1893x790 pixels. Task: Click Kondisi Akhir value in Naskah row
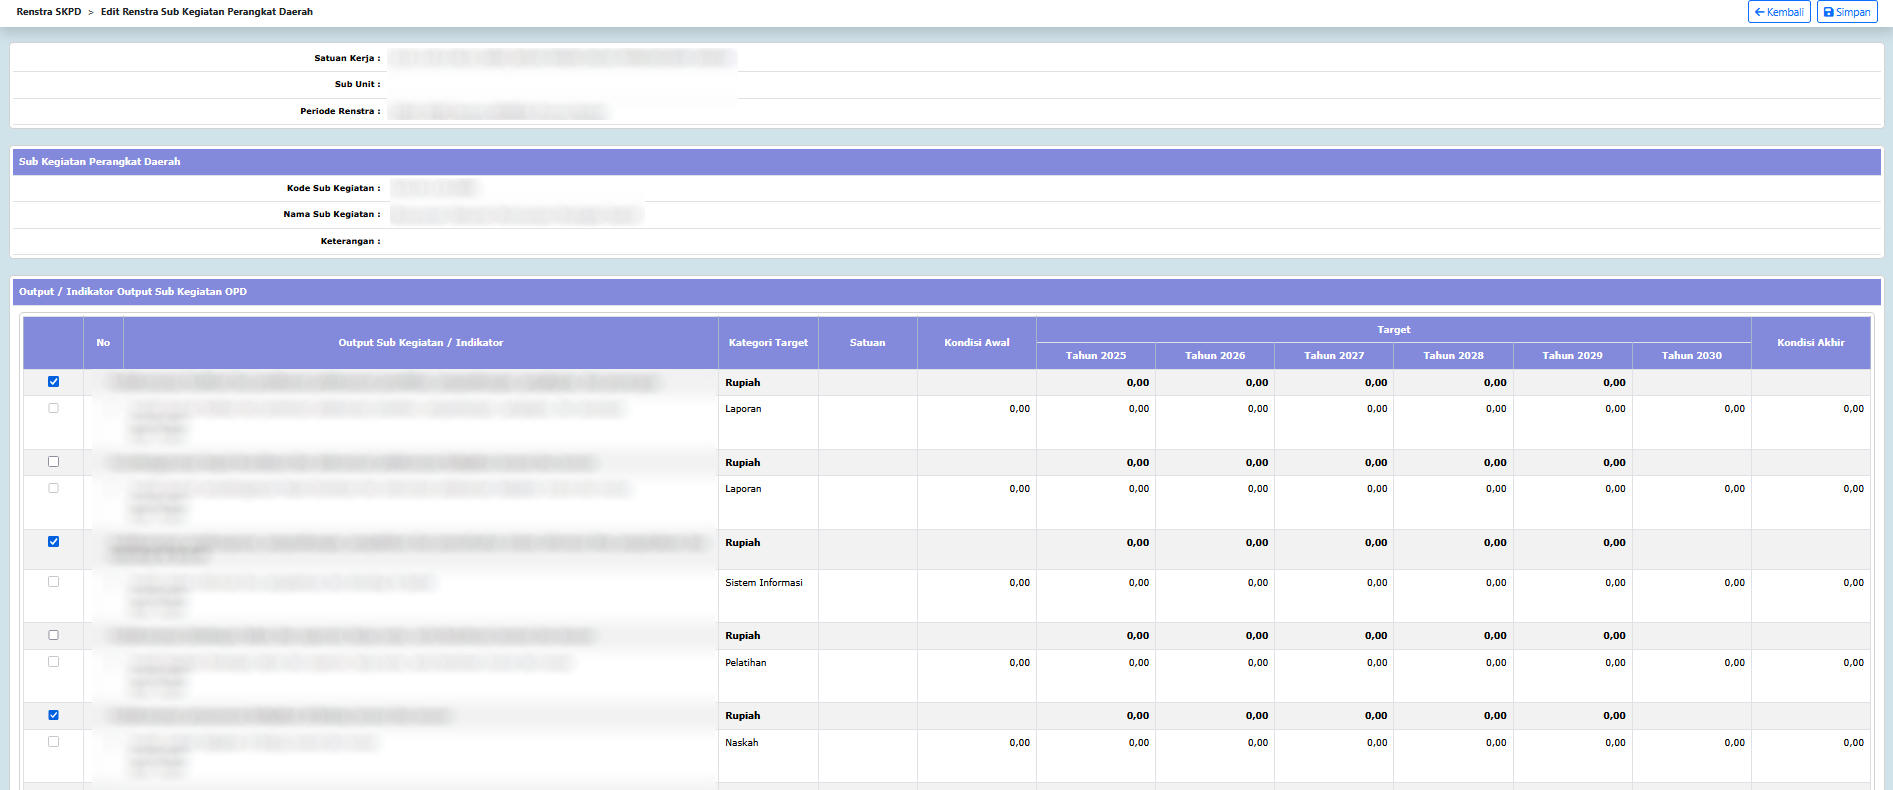click(1853, 743)
